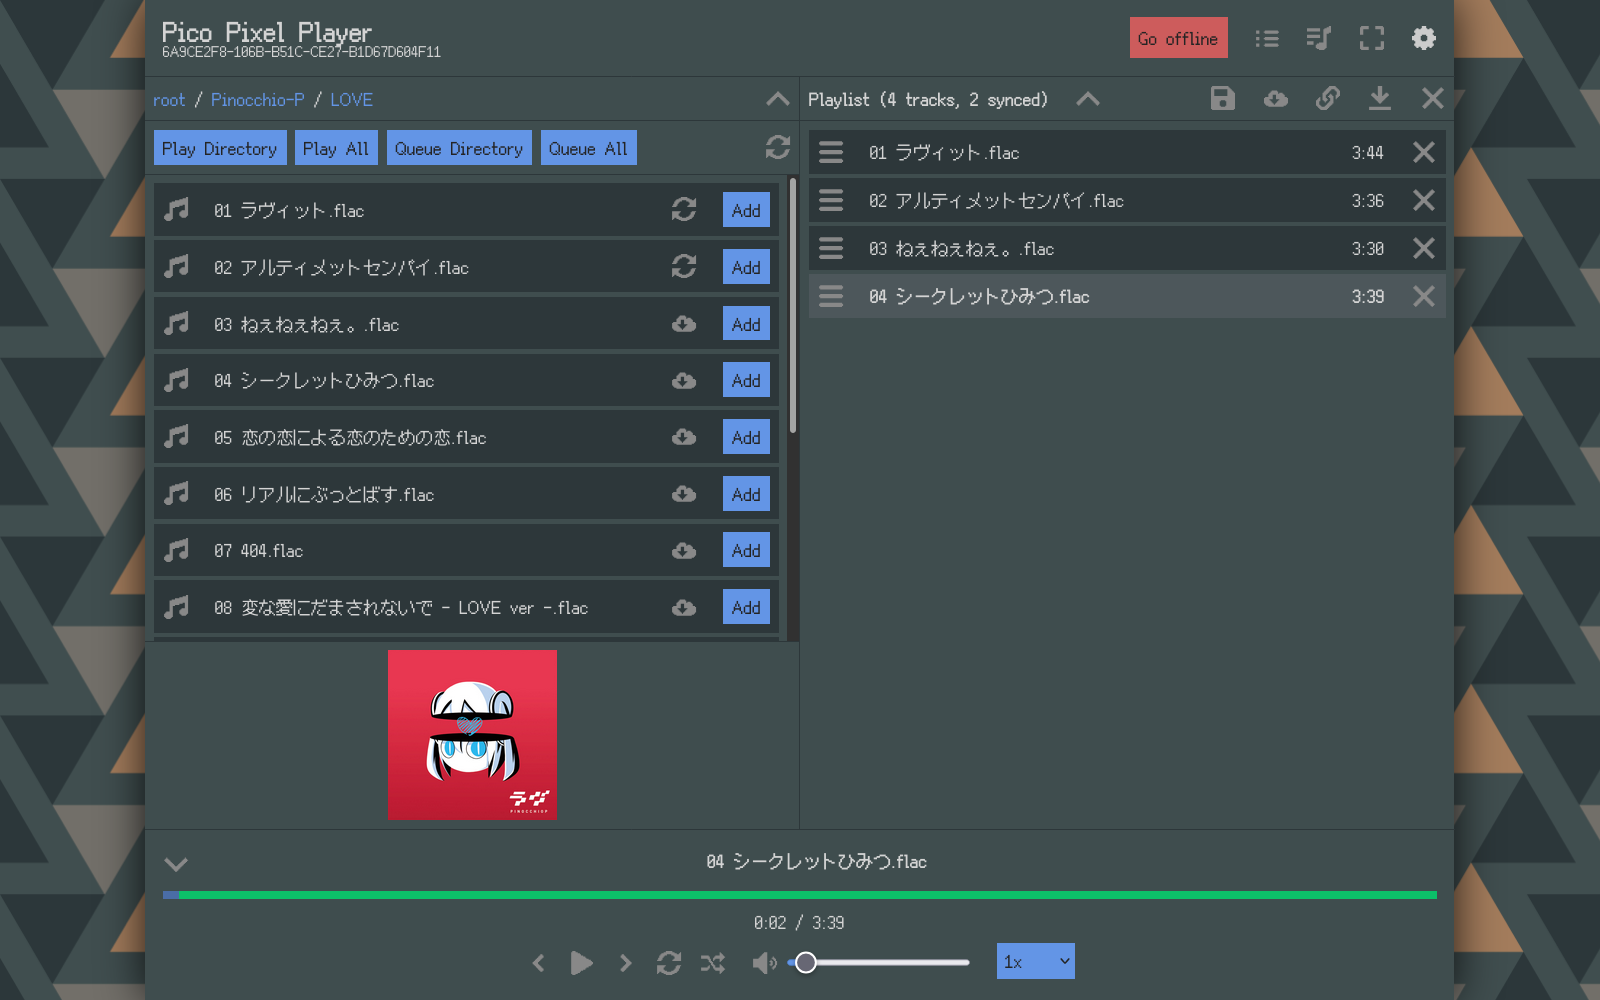
Task: Click Queue All button
Action: tap(588, 148)
